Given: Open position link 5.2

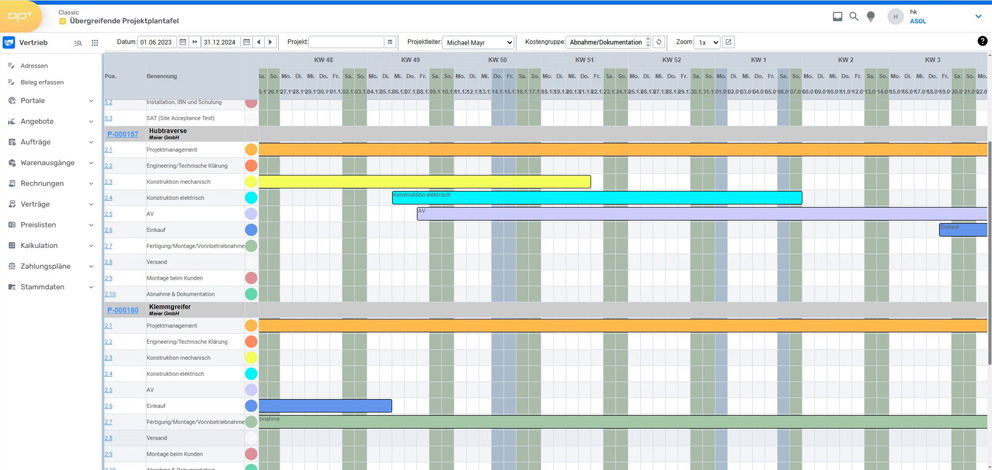Looking at the screenshot, I should coord(108,101).
